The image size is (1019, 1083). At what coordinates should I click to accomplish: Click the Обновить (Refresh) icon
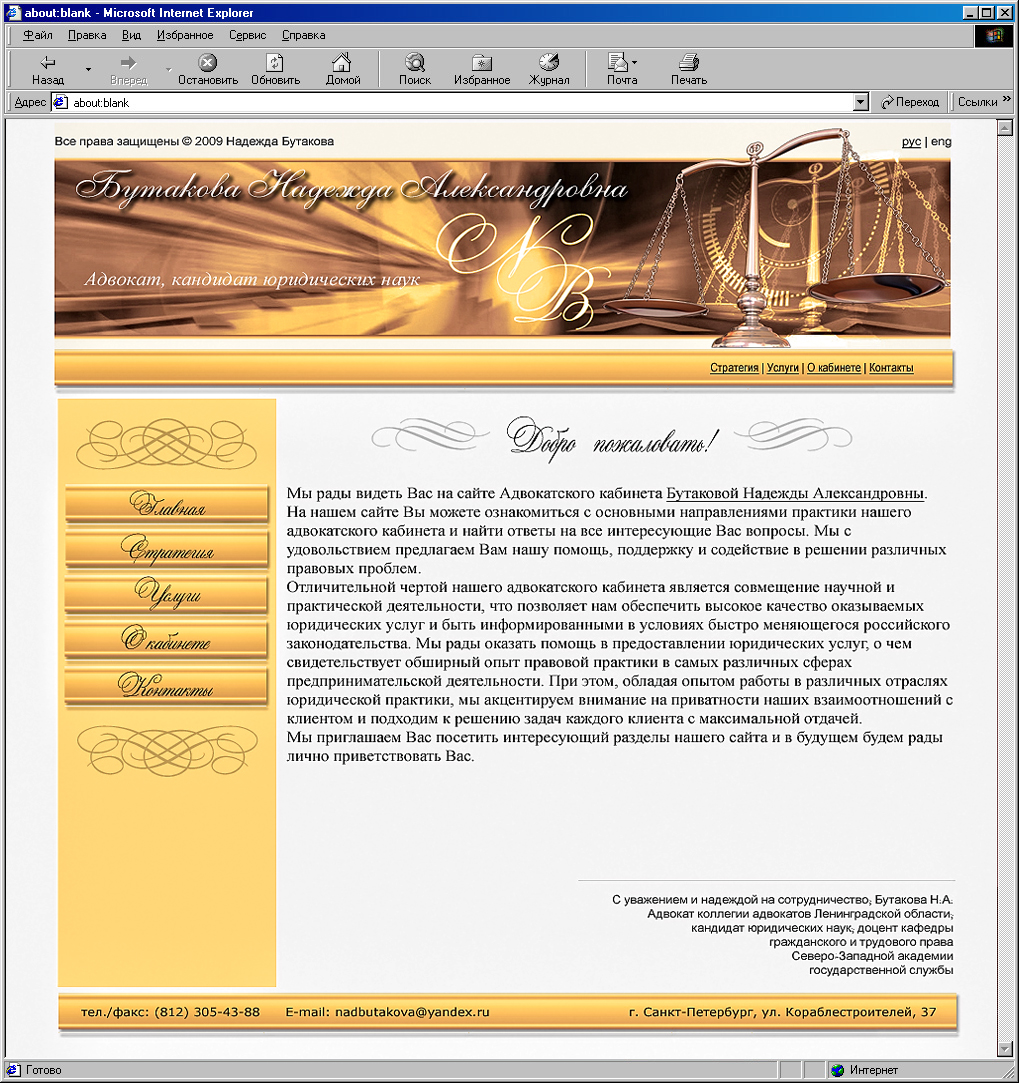tap(275, 63)
